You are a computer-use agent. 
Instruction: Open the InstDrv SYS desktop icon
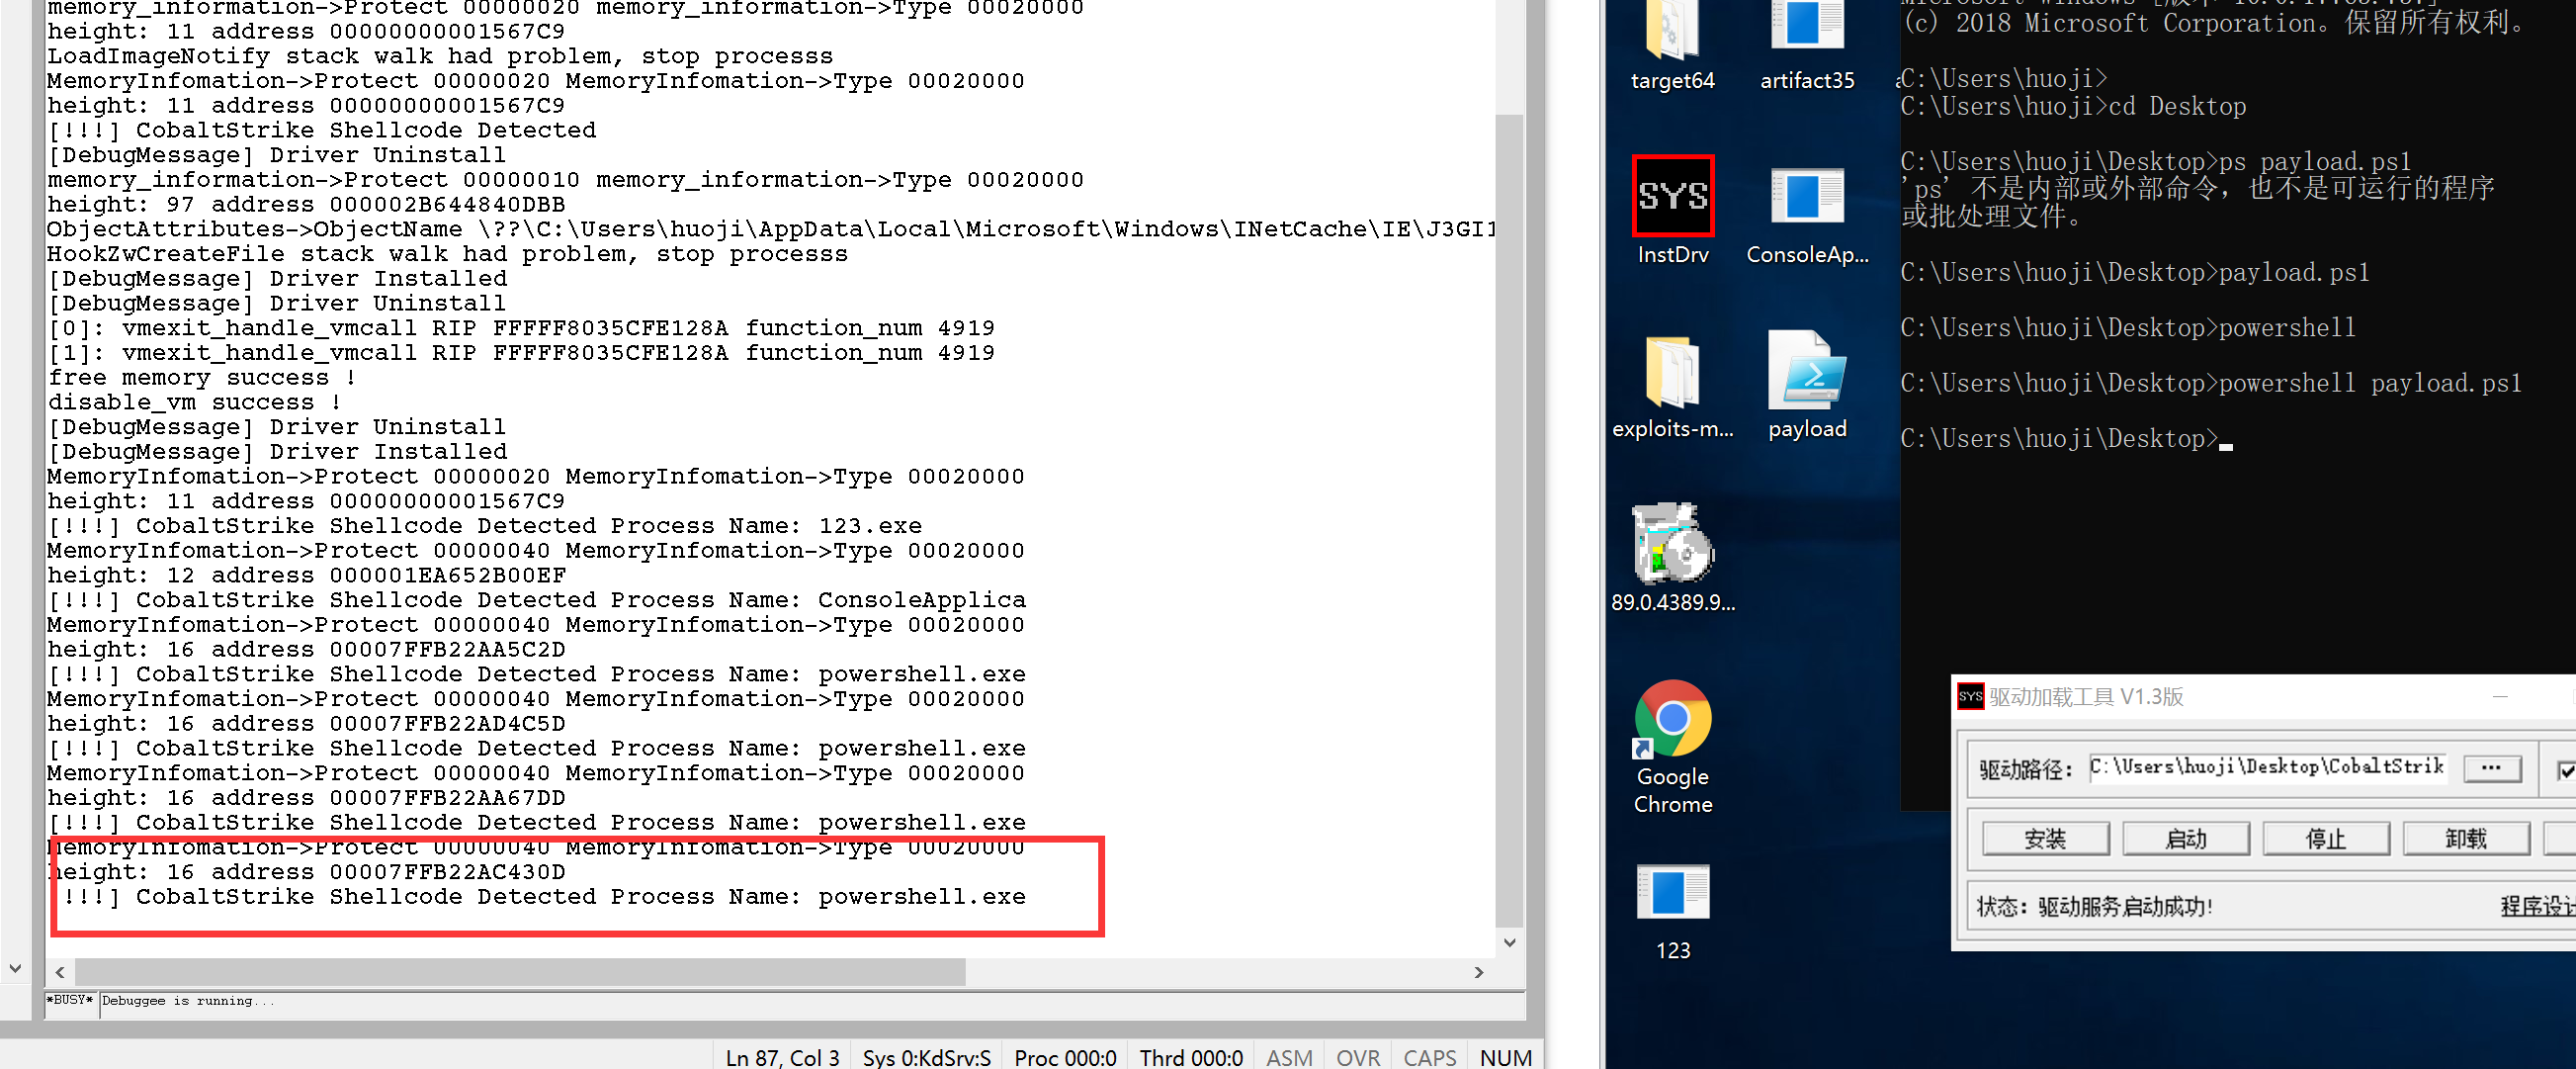[1672, 197]
